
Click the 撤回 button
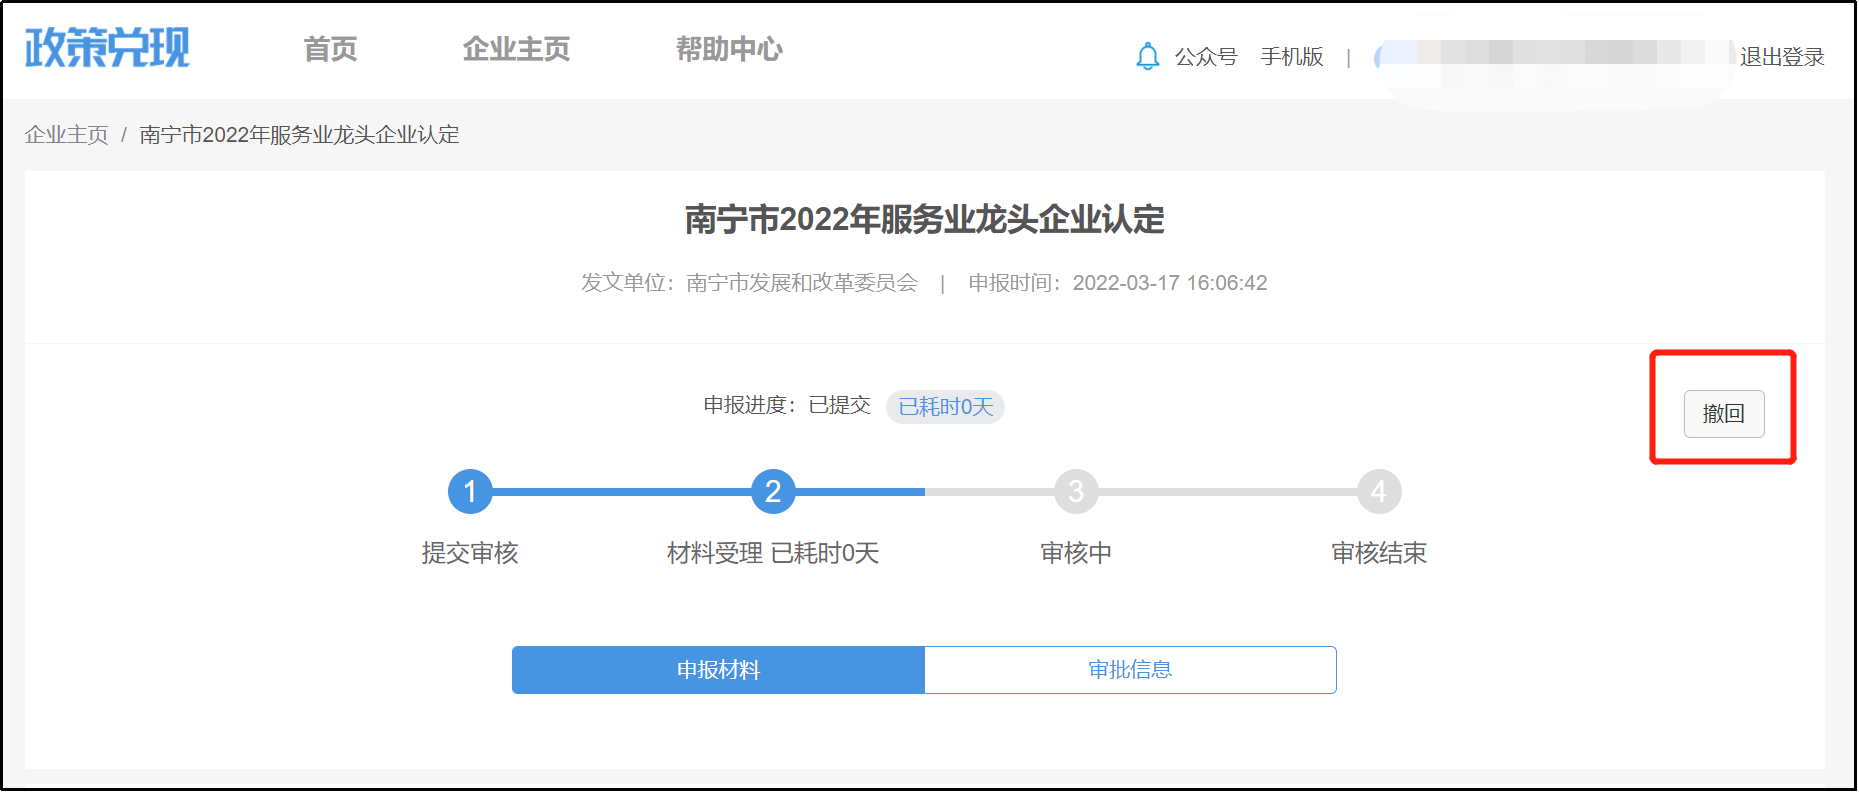coord(1723,414)
